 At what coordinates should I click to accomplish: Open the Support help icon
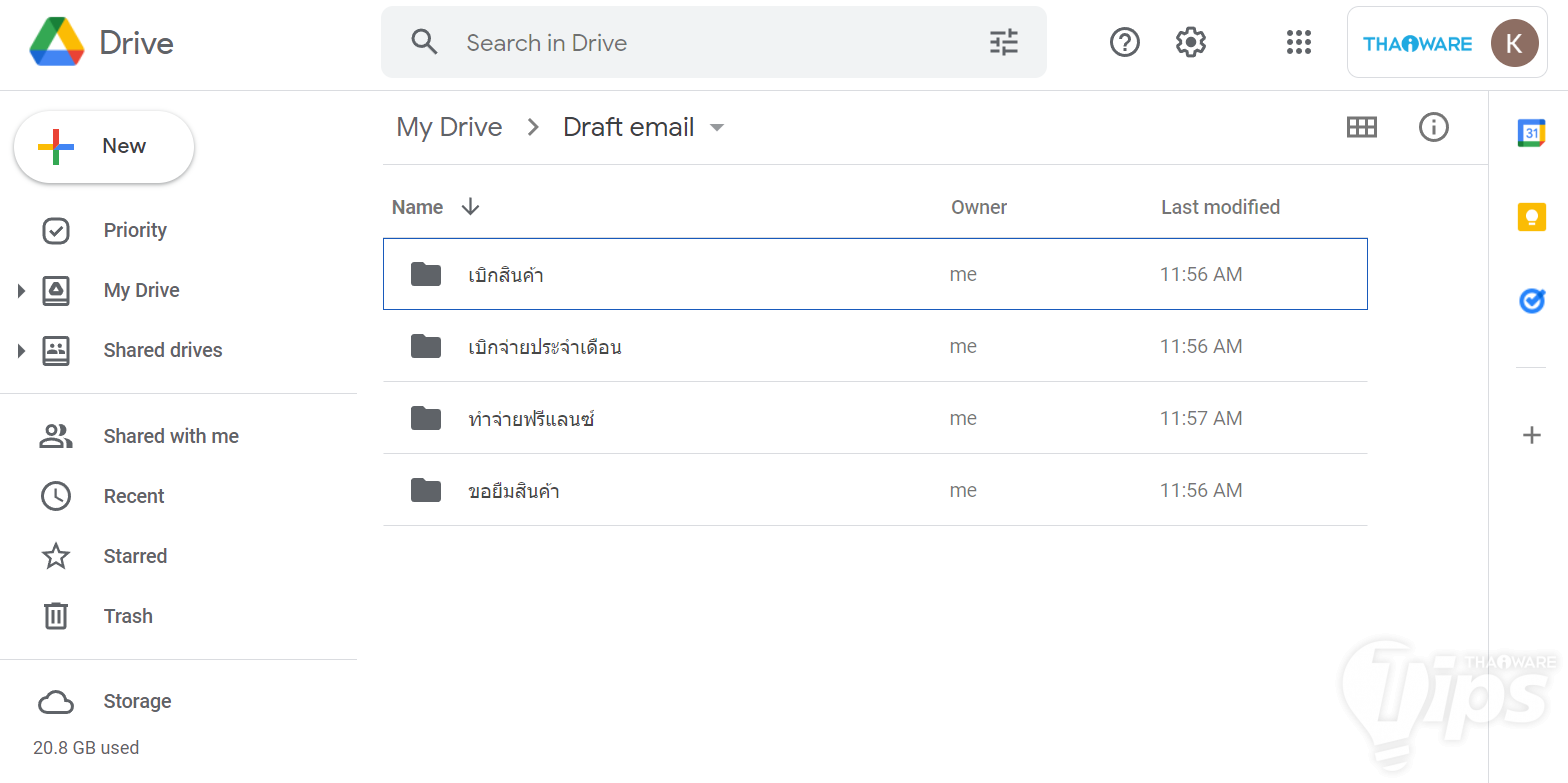click(1125, 42)
